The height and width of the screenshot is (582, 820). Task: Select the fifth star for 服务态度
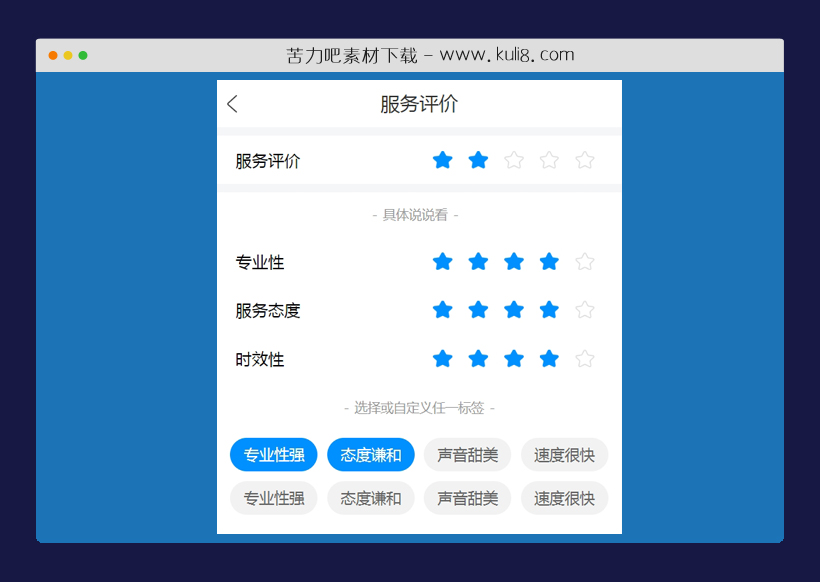coord(584,310)
